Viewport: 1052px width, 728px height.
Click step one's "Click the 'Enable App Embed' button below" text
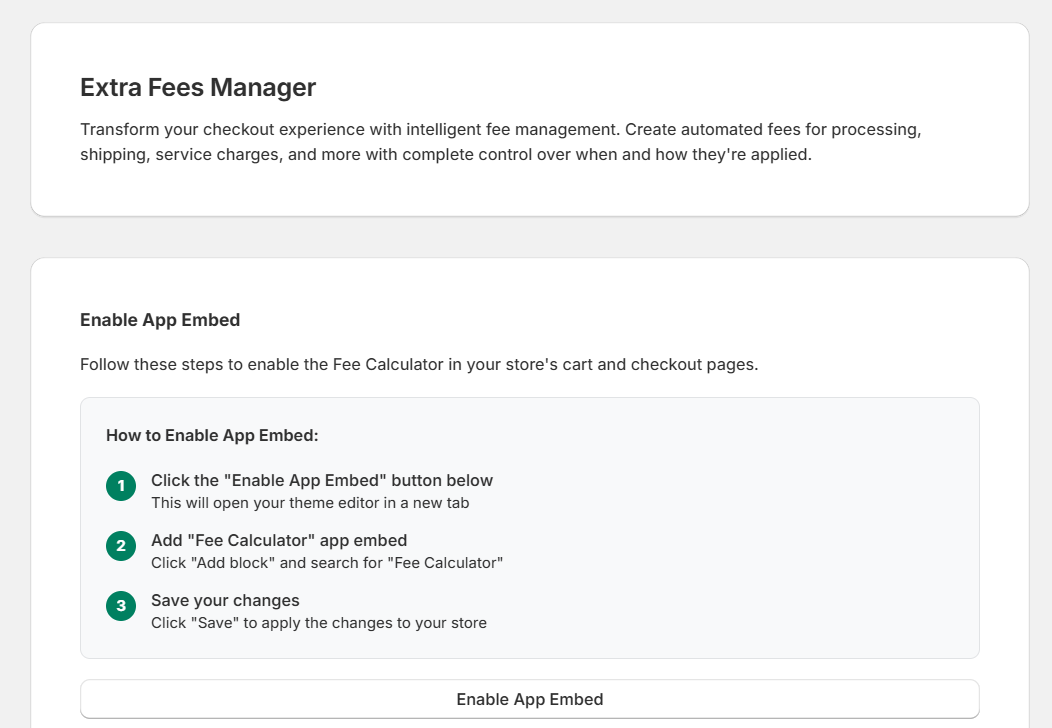321,480
